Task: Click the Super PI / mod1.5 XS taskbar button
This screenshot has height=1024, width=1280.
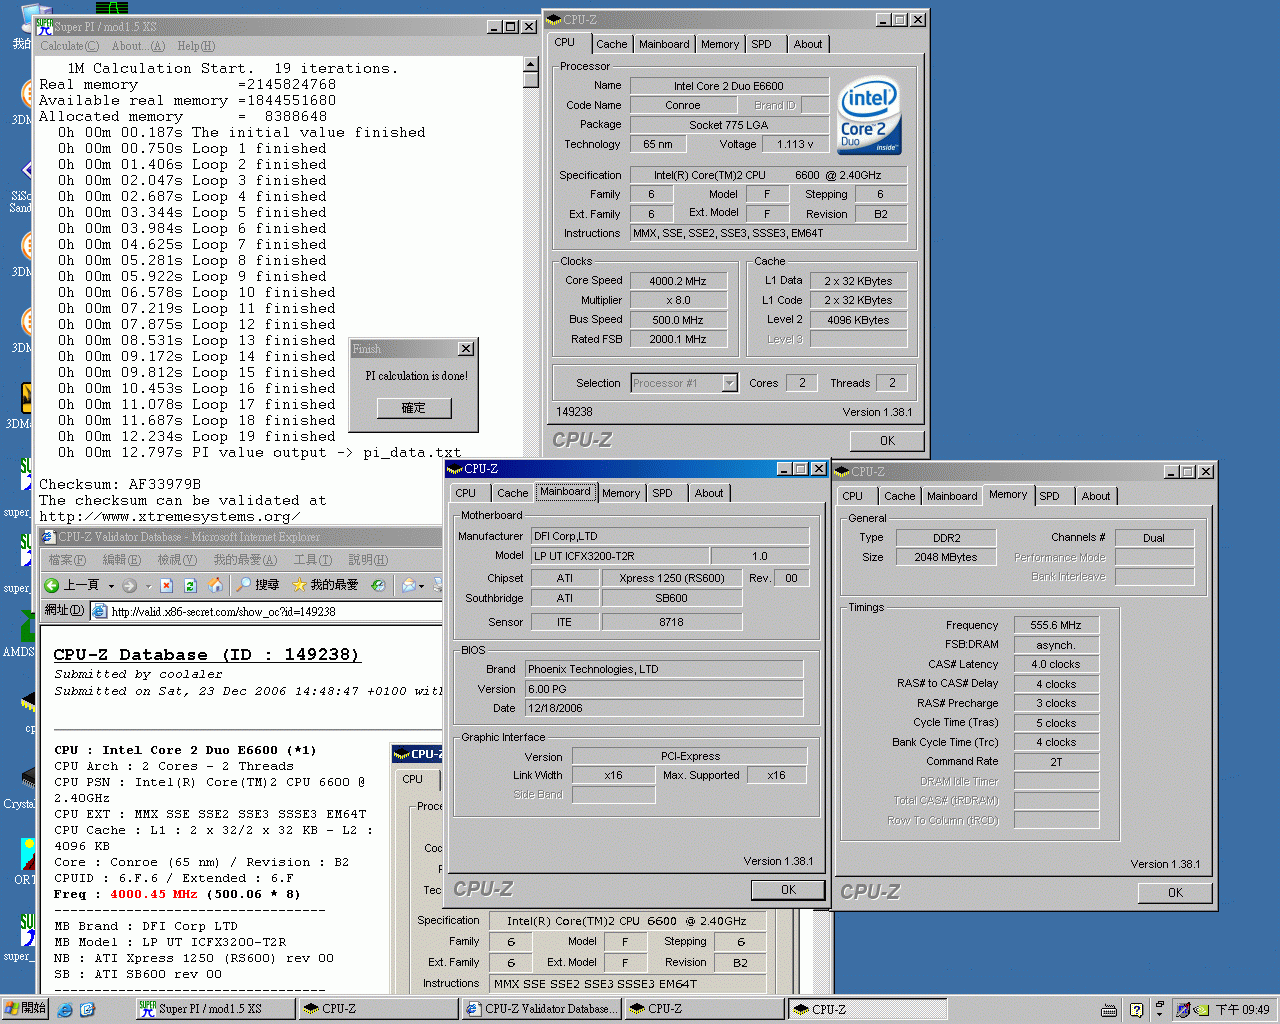Action: [x=215, y=1009]
